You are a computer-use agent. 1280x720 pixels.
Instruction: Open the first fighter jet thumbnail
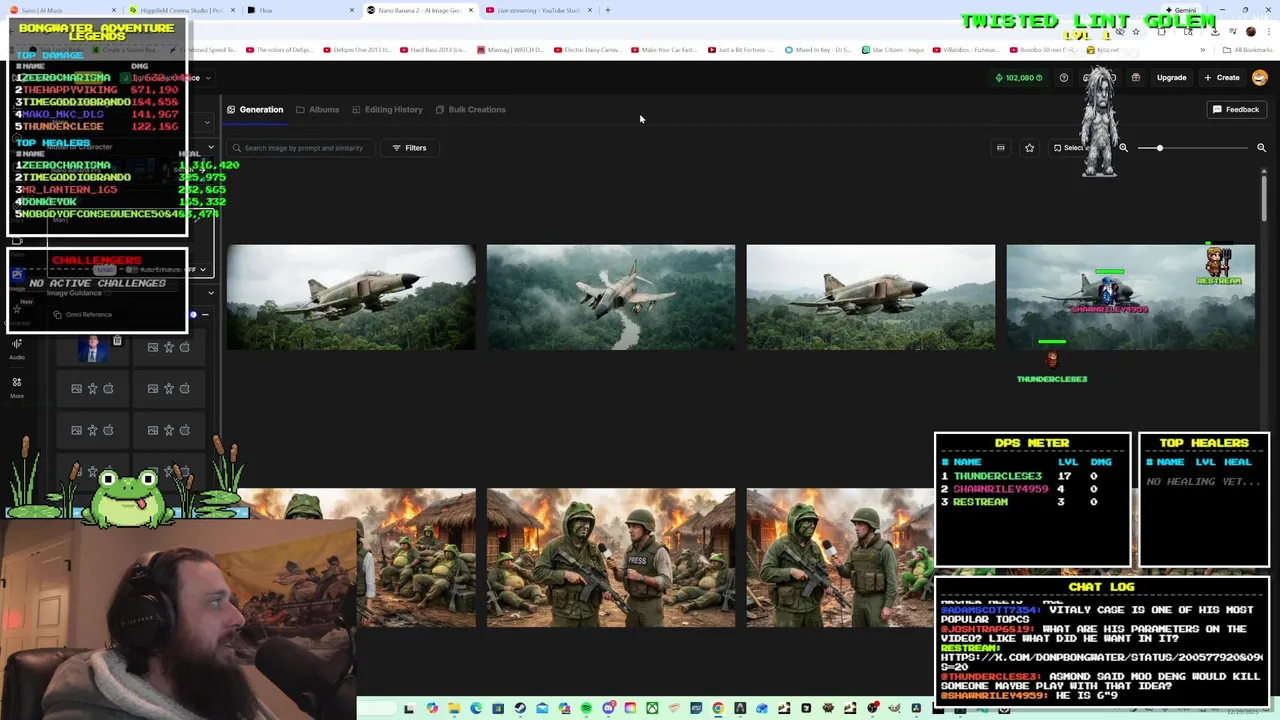pos(351,297)
